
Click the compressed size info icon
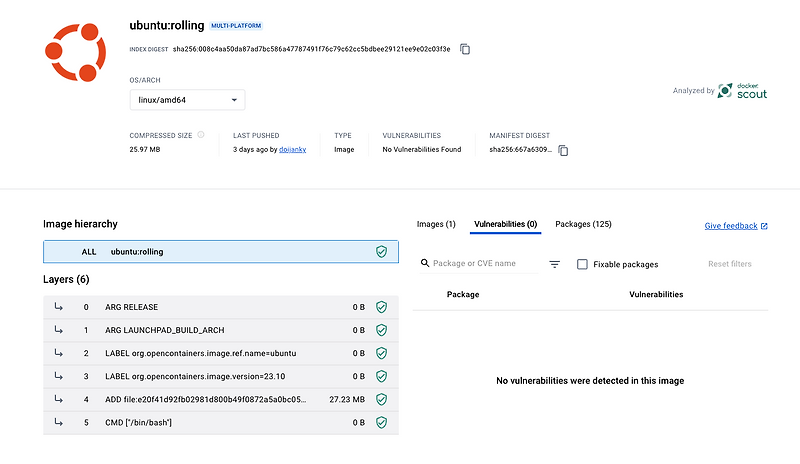201,135
